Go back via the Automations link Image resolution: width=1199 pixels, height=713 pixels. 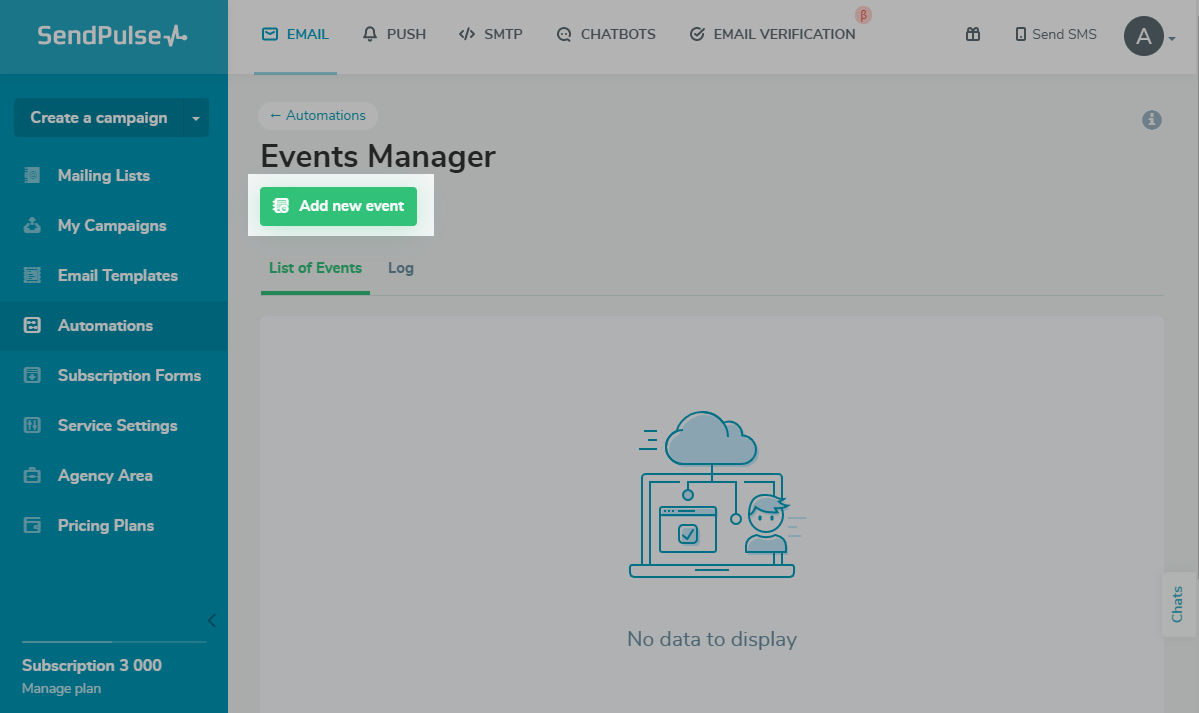317,115
